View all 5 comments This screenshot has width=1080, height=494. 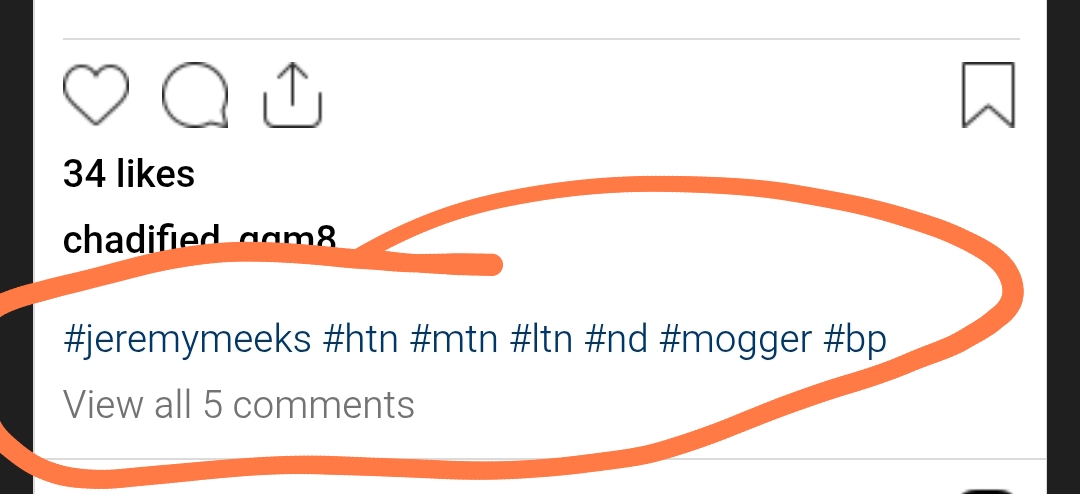(x=238, y=404)
